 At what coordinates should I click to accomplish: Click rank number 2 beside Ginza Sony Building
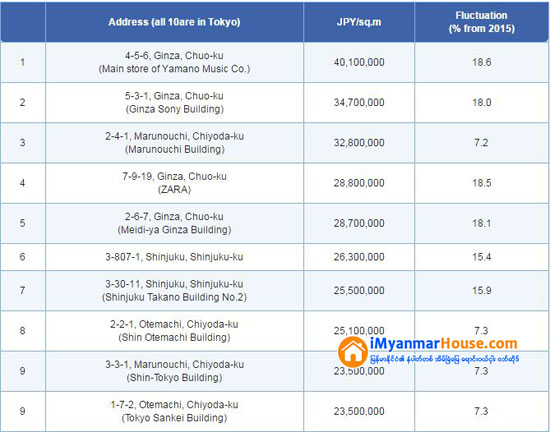tap(22, 103)
